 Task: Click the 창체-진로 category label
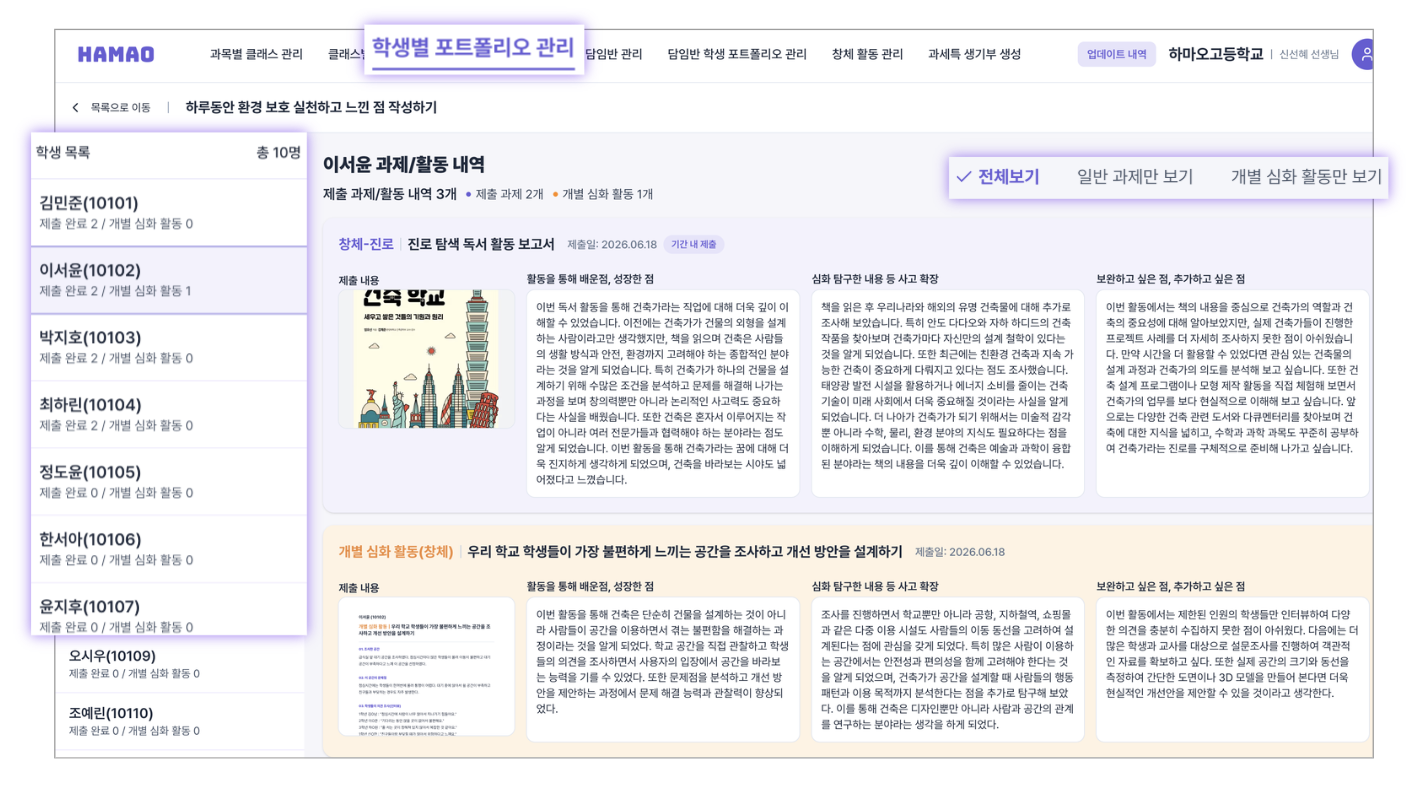click(x=366, y=244)
